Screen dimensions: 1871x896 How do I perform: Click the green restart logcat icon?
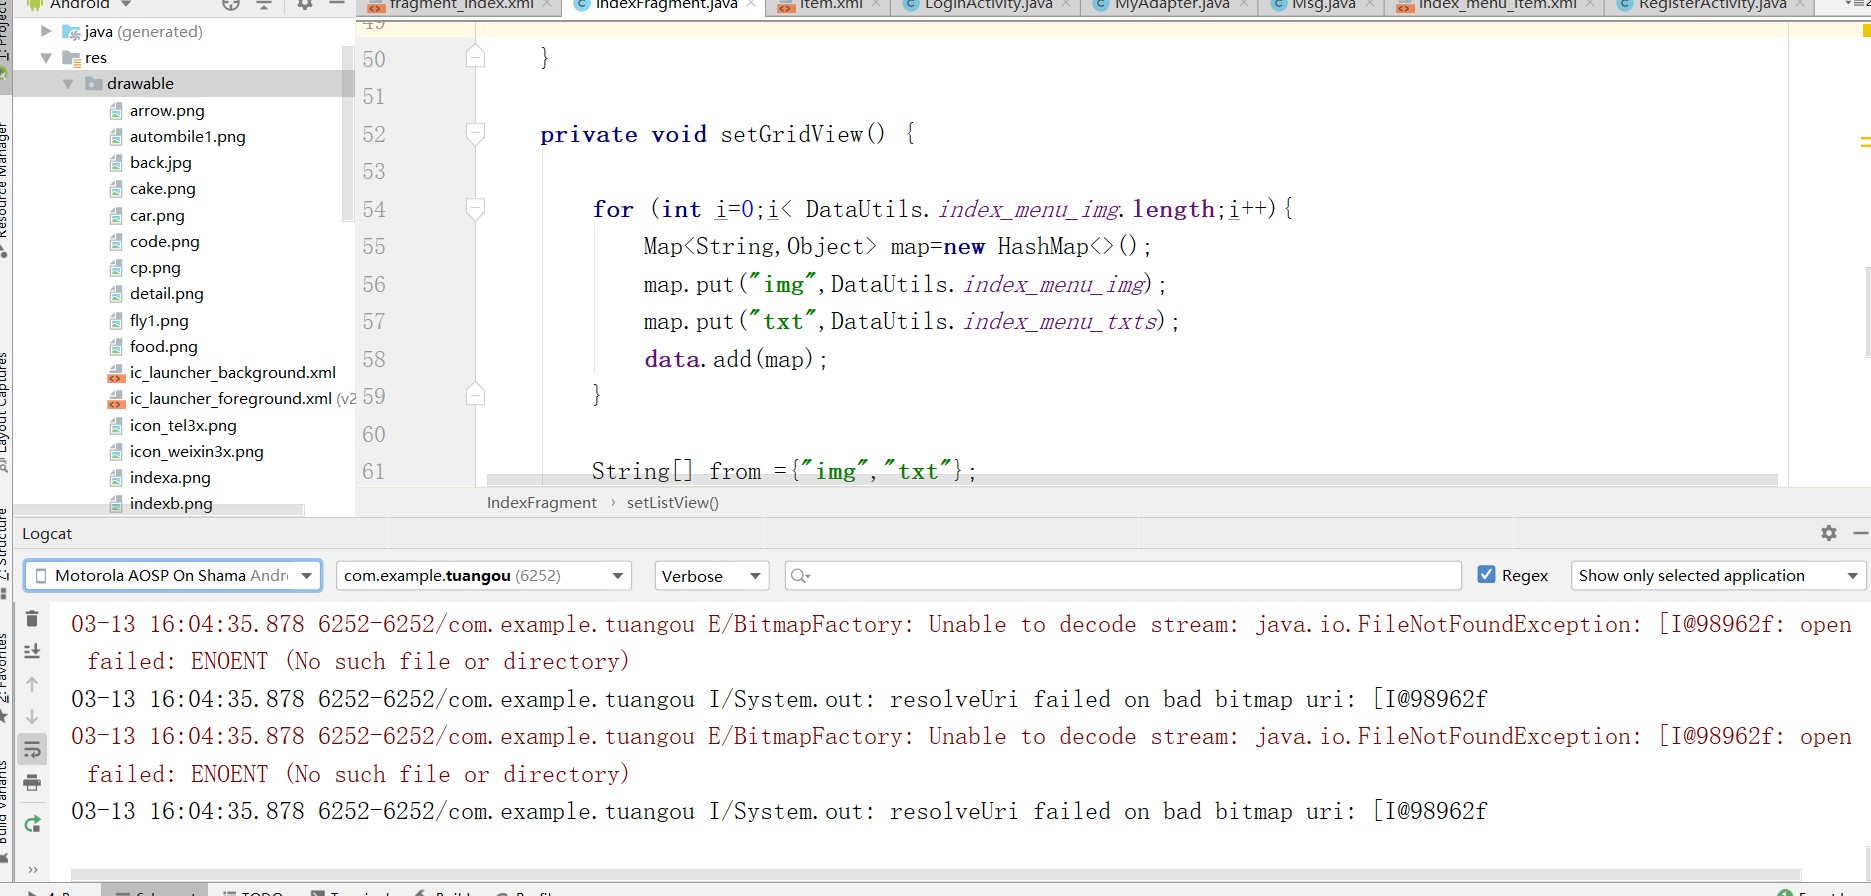point(32,824)
